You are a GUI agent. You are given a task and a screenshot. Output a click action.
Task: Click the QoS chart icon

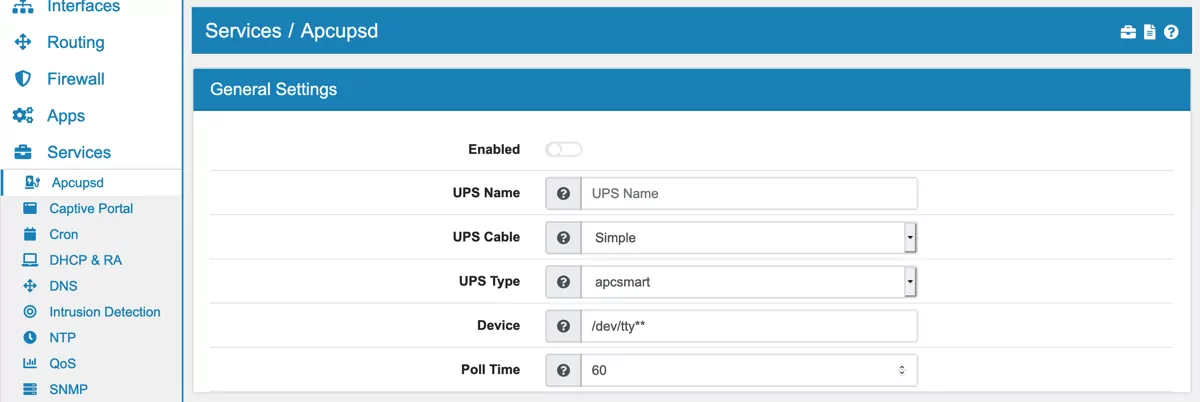(x=30, y=364)
